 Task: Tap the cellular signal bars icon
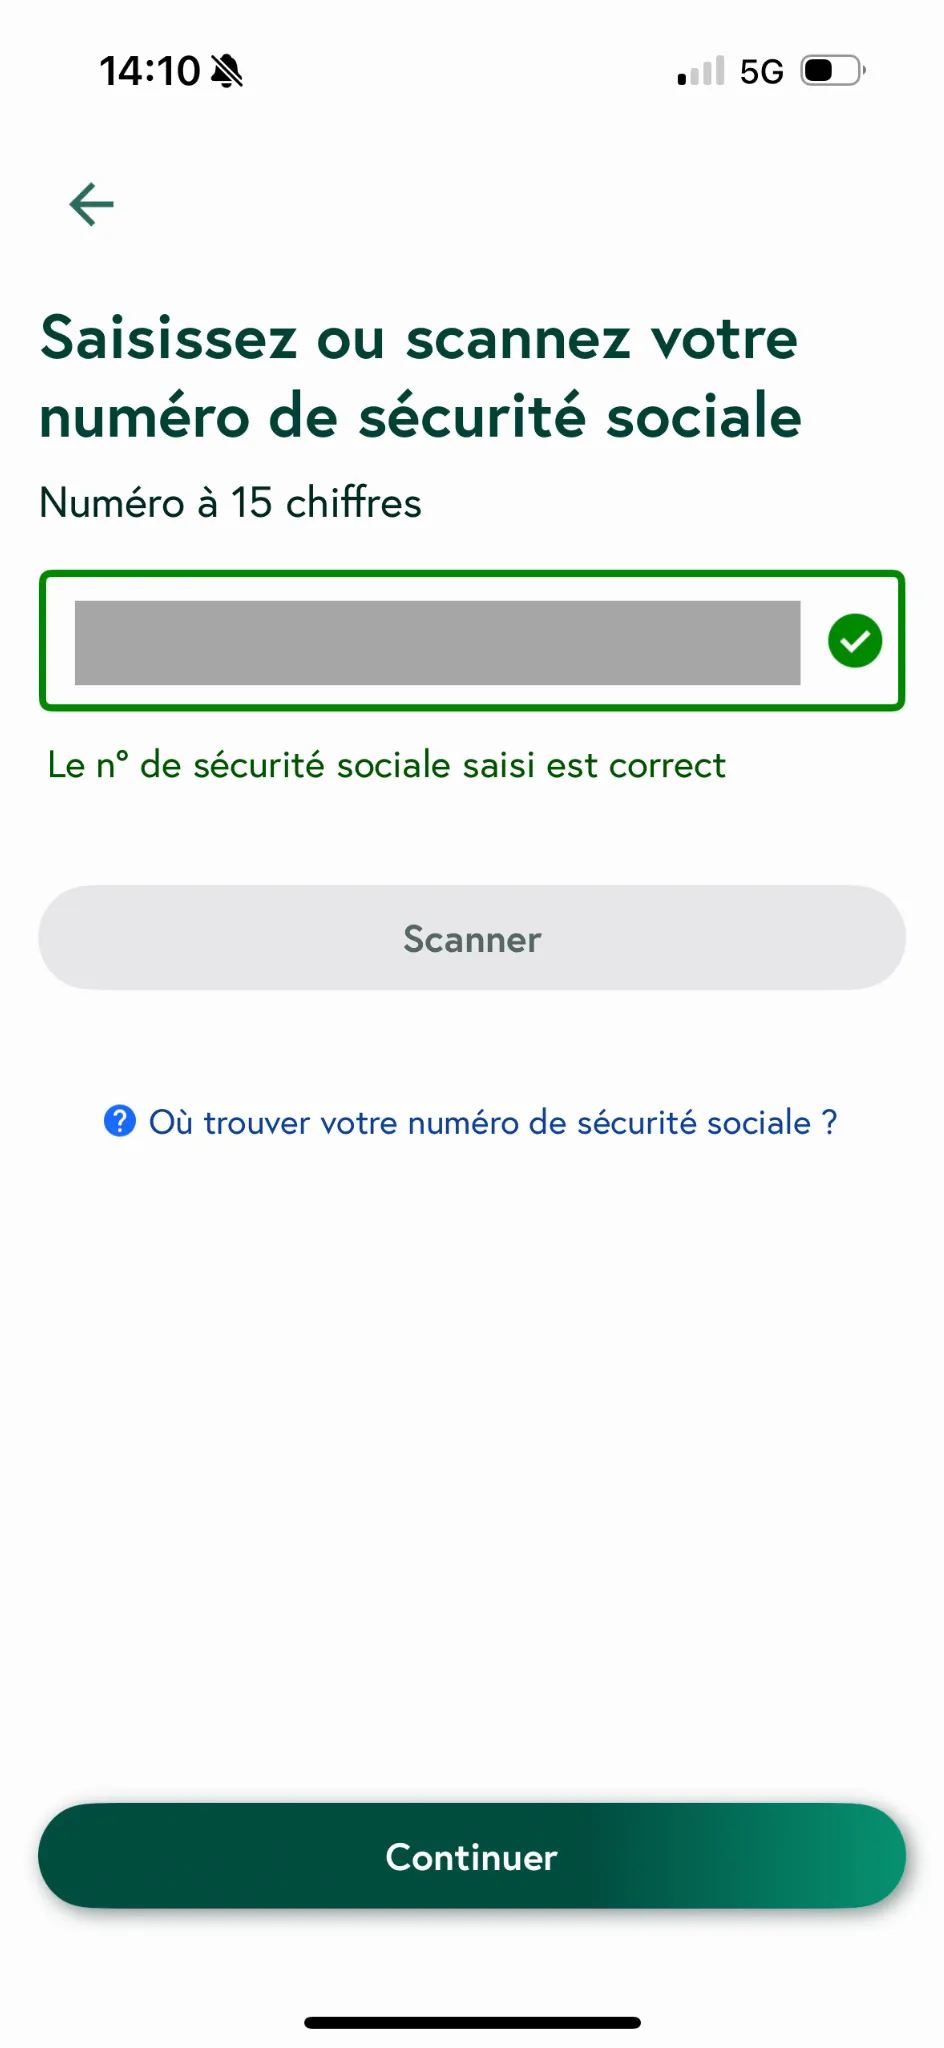click(x=700, y=71)
